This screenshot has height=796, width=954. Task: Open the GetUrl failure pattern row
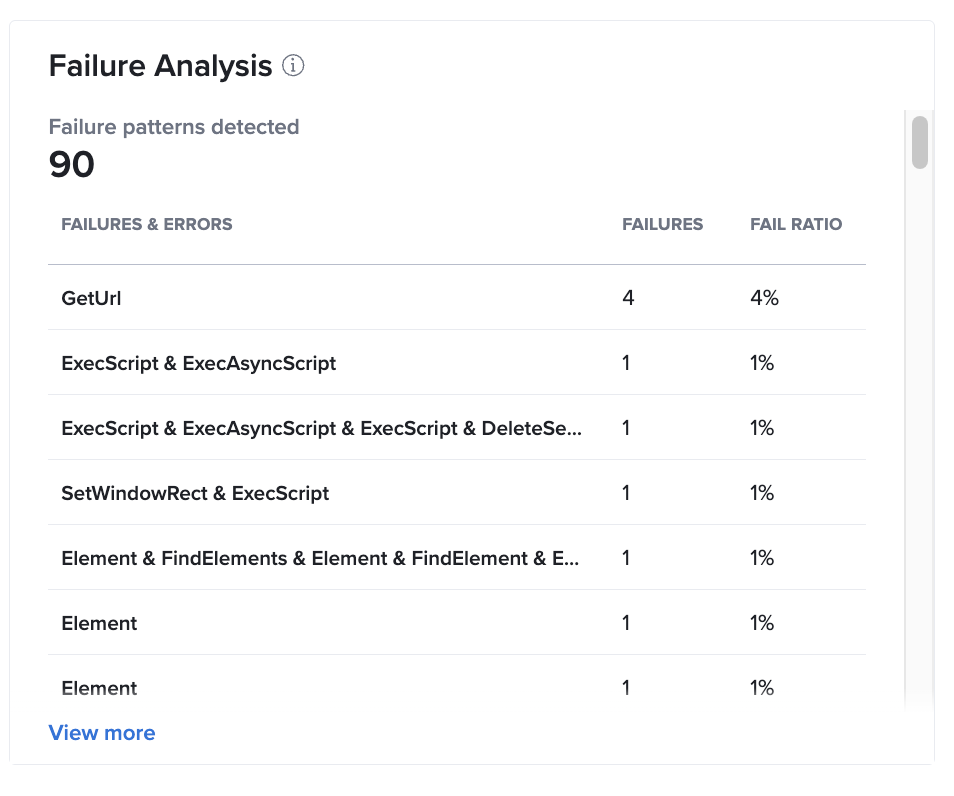pyautogui.click(x=92, y=298)
